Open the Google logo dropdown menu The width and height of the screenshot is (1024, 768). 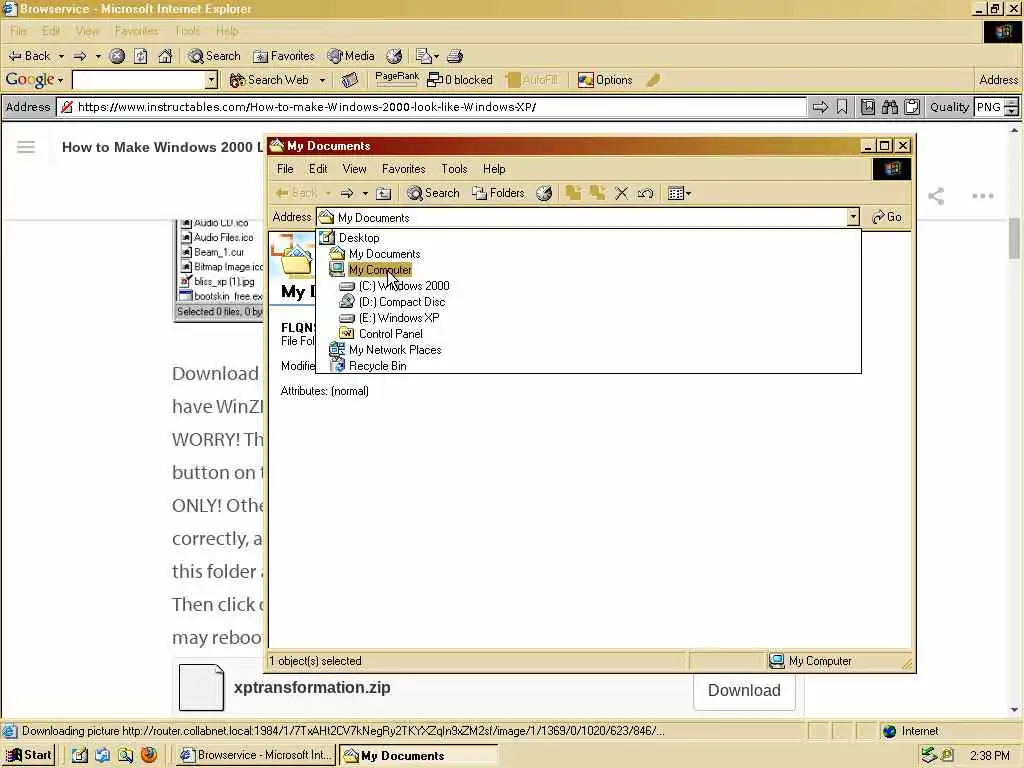click(34, 80)
